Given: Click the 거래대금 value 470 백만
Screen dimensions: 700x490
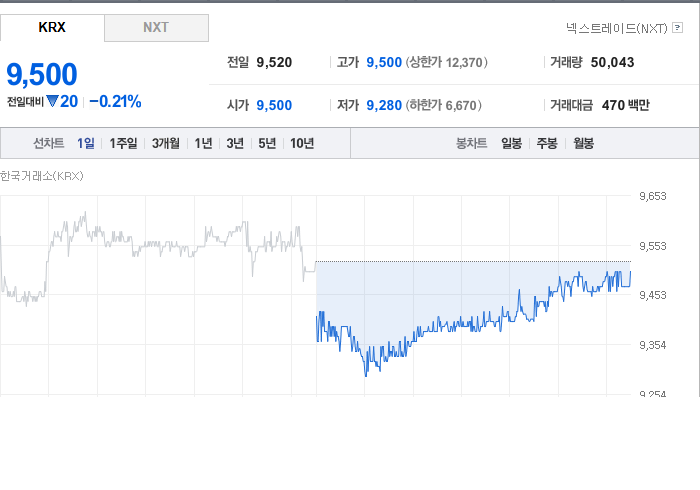Looking at the screenshot, I should (626, 105).
